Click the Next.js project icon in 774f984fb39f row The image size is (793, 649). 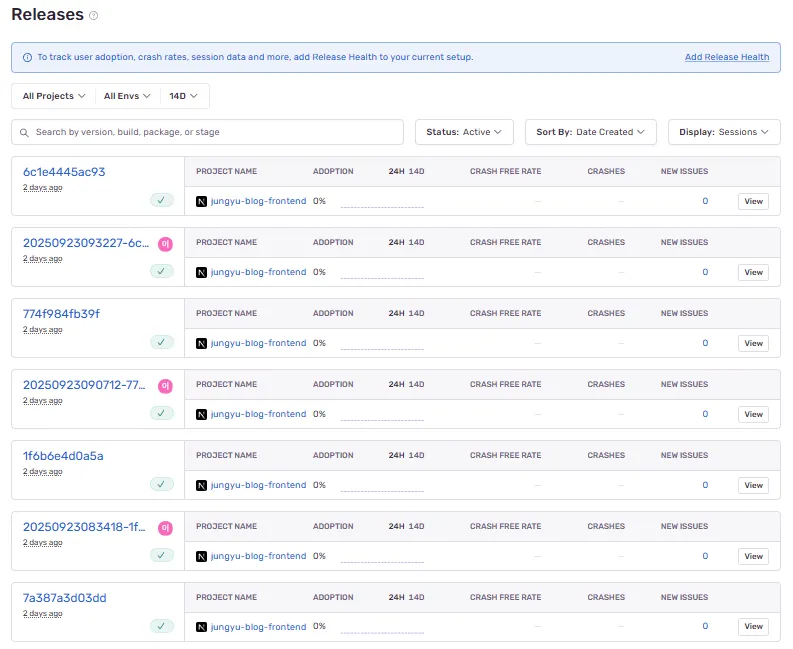pos(202,343)
